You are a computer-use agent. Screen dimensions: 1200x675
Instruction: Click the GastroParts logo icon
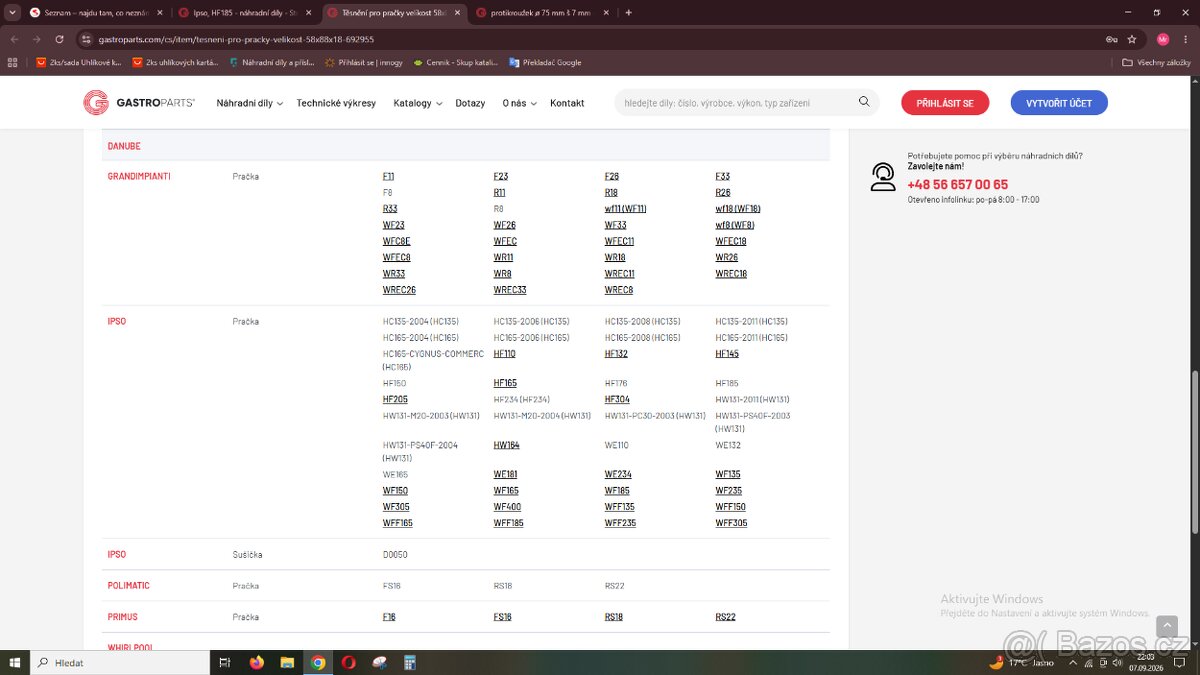tap(95, 103)
